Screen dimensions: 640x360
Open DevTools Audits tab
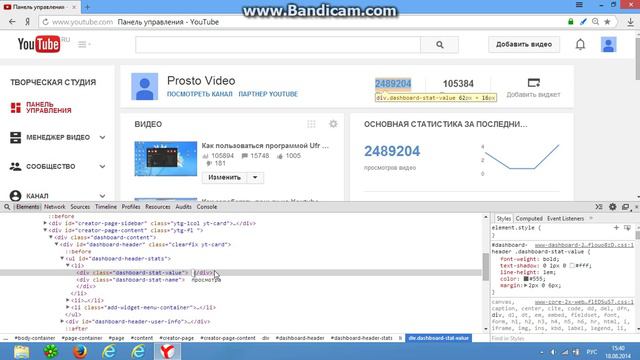pyautogui.click(x=183, y=207)
